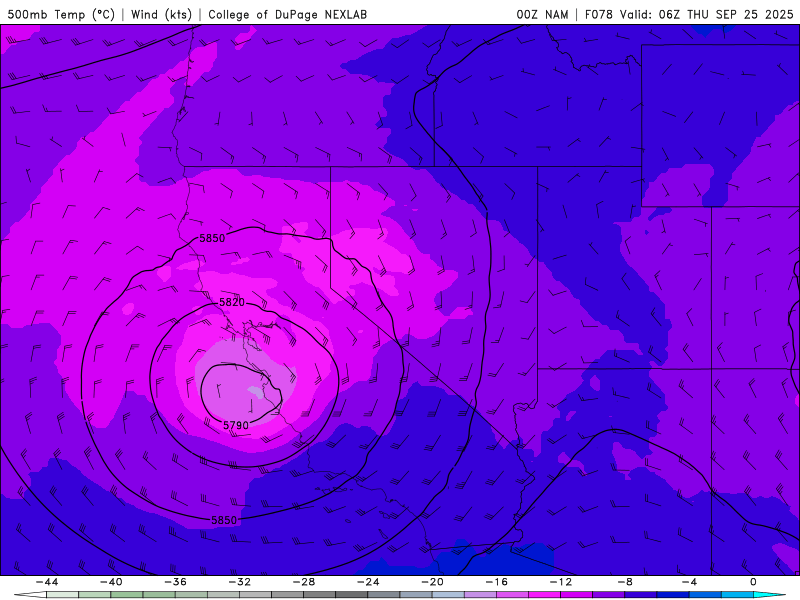Image resolution: width=800 pixels, height=600 pixels.
Task: Click the 0 color scale label
Action: (x=754, y=582)
